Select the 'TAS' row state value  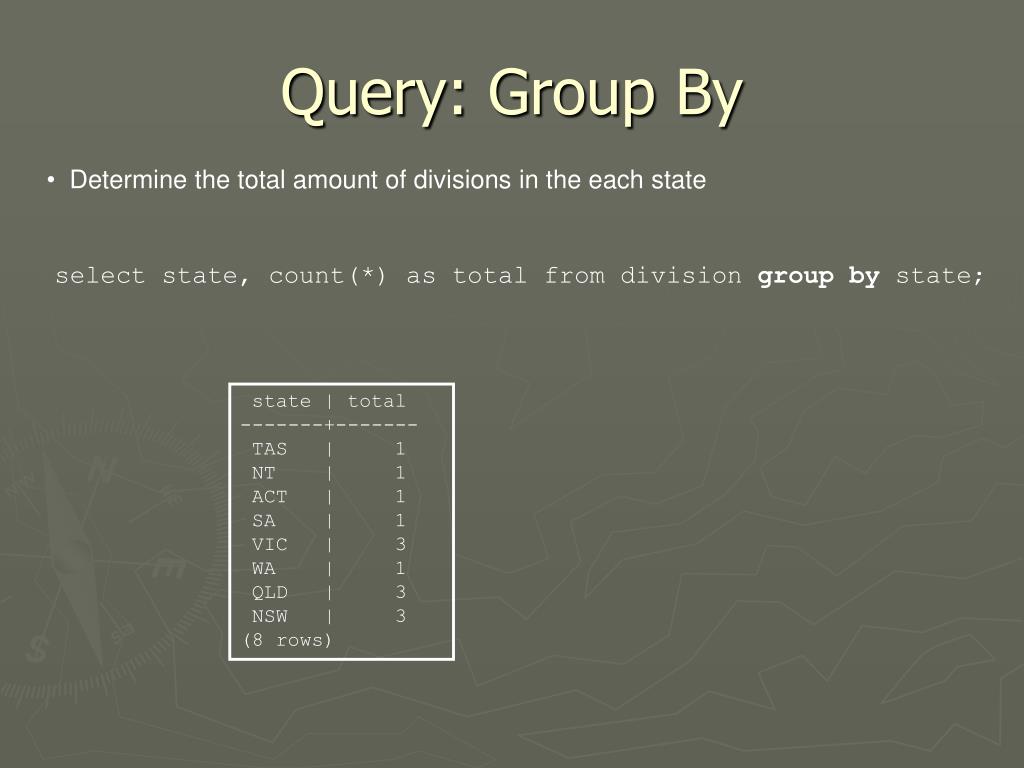pyautogui.click(x=270, y=449)
